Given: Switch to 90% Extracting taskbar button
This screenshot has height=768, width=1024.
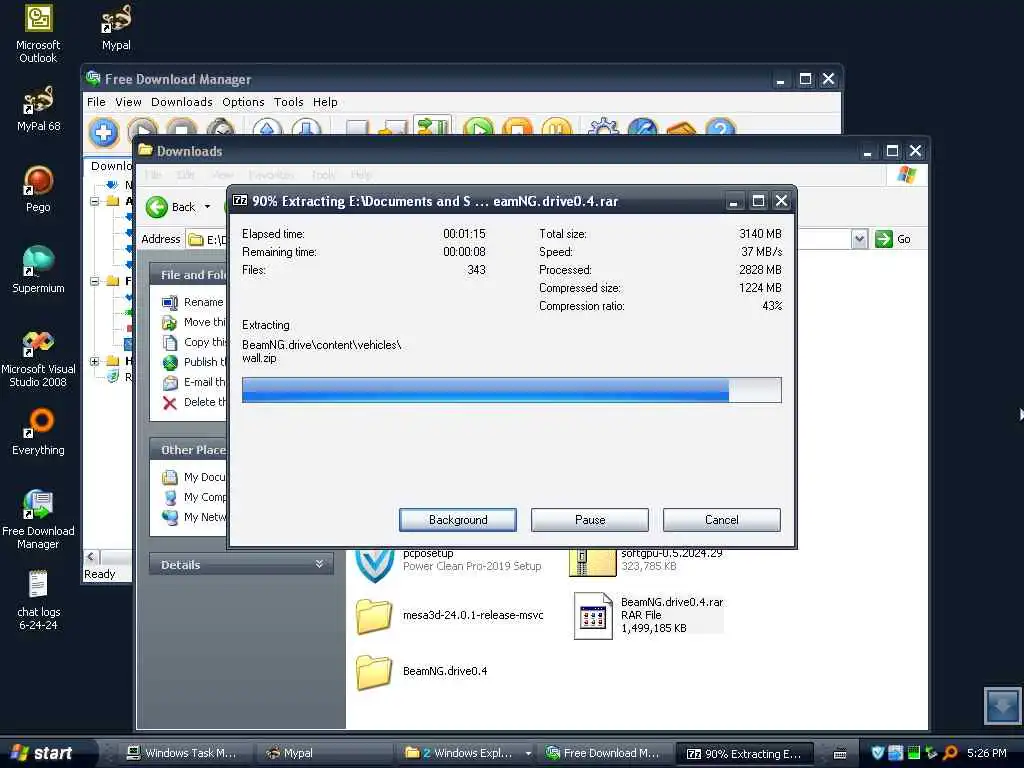Looking at the screenshot, I should tap(744, 754).
